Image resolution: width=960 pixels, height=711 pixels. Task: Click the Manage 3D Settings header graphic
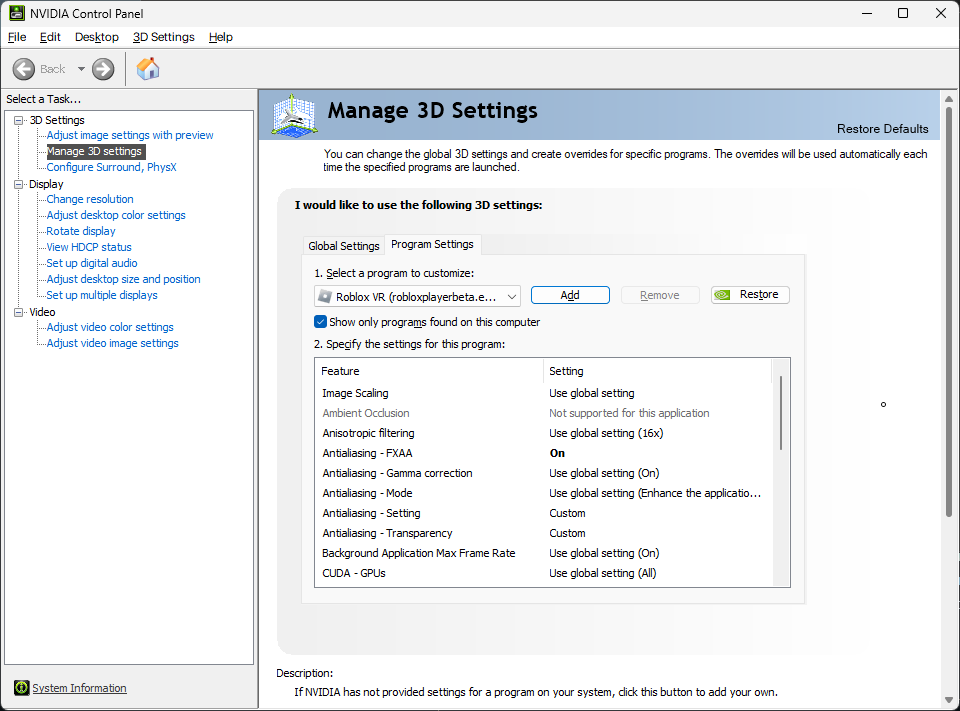294,115
